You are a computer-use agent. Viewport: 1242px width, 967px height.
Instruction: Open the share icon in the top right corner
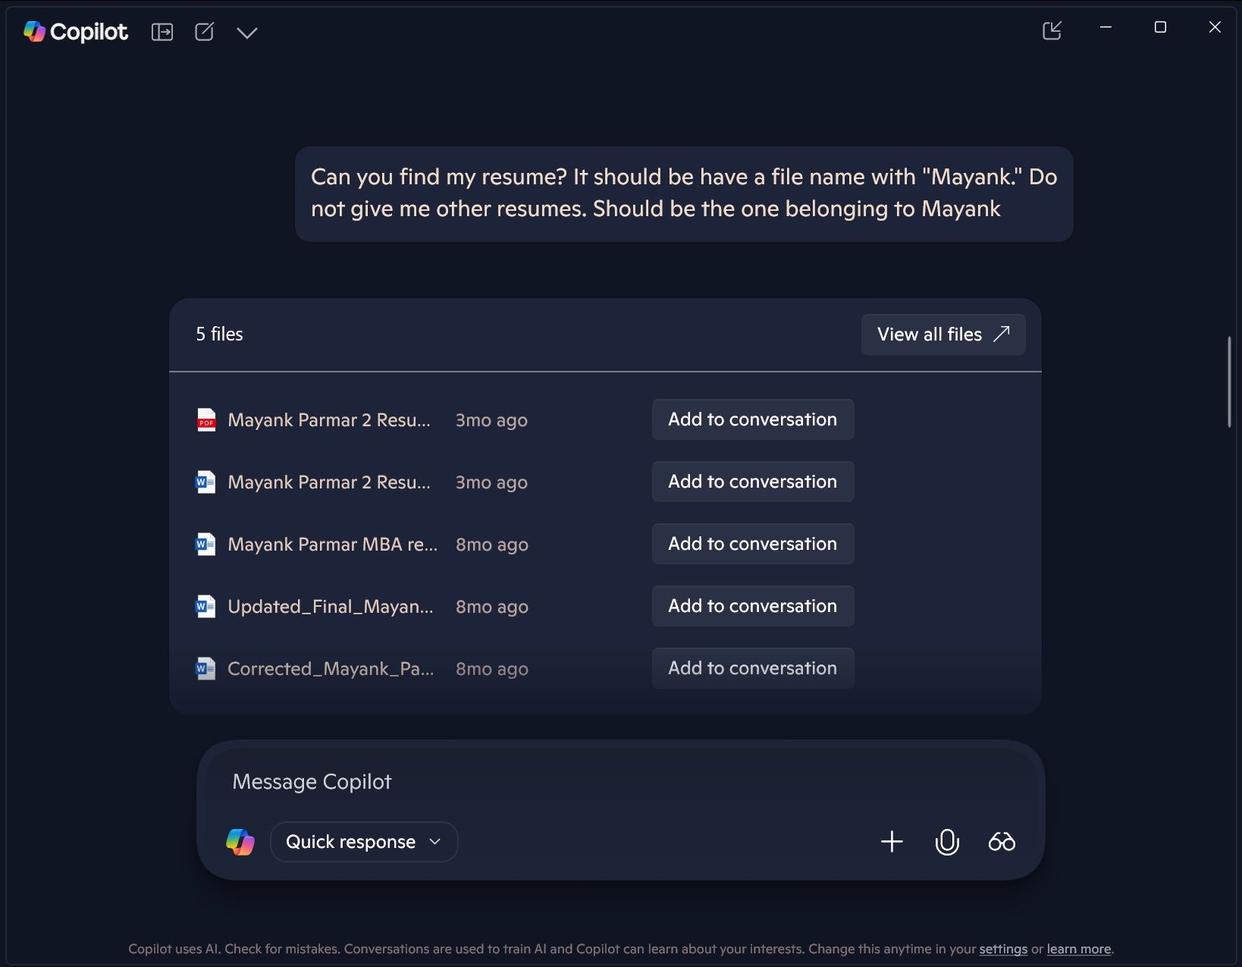(x=1051, y=30)
